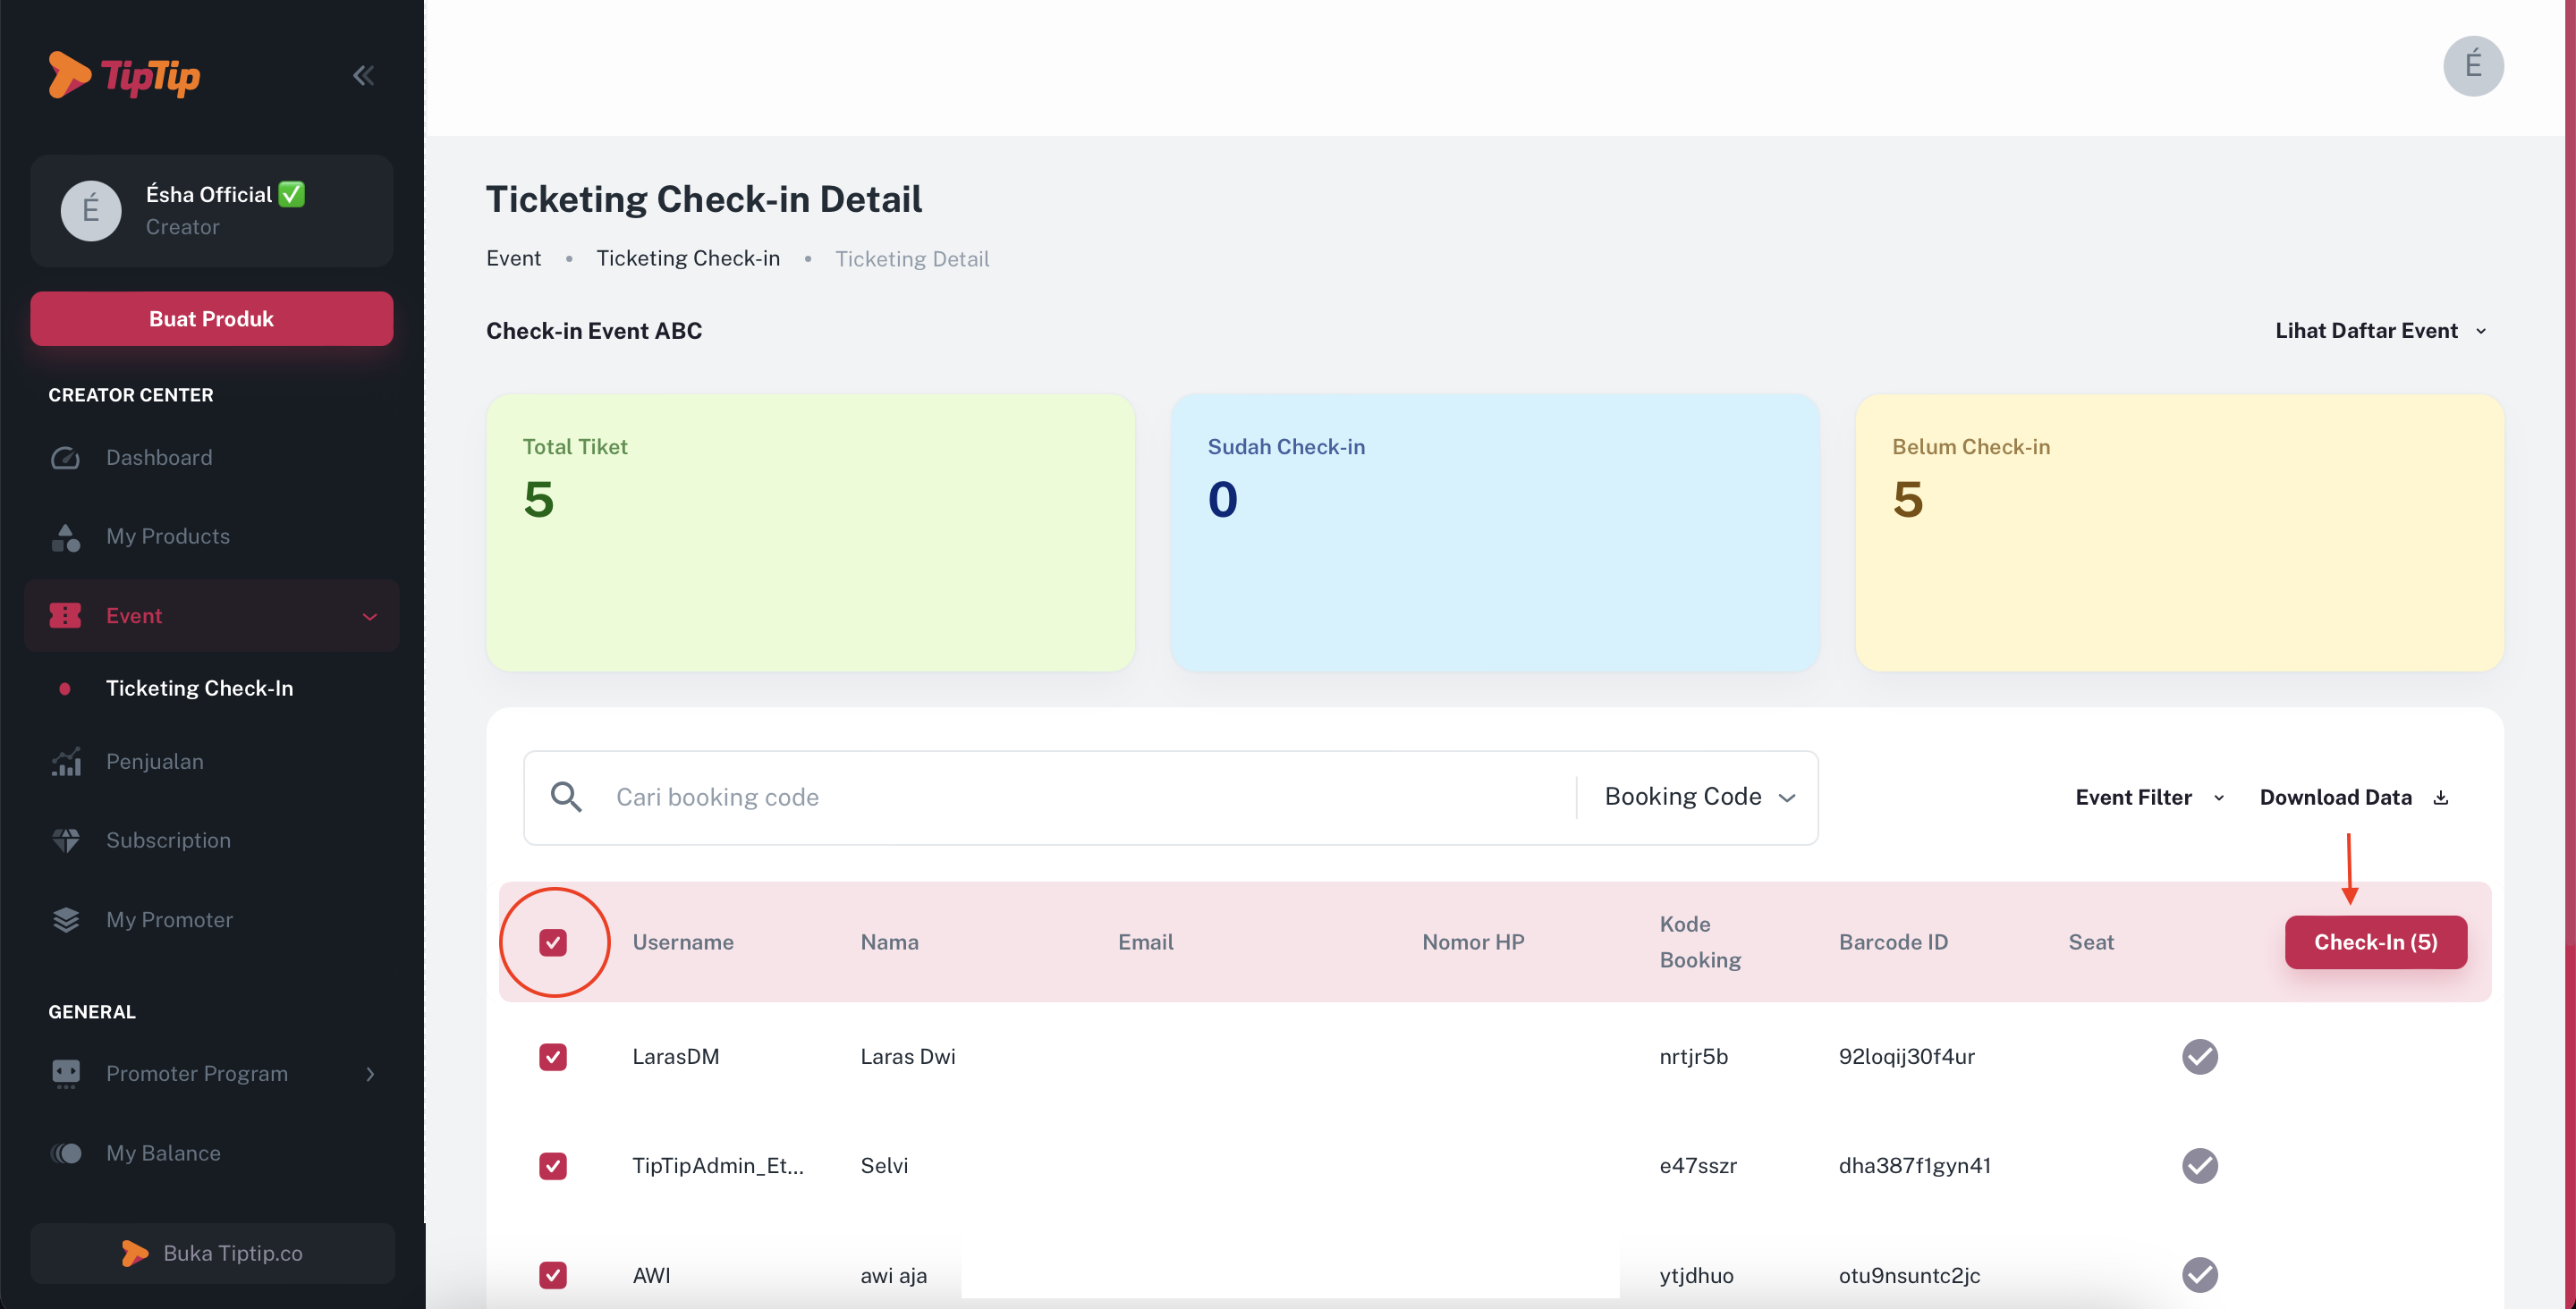Click the Subscription diamond icon

(x=66, y=840)
